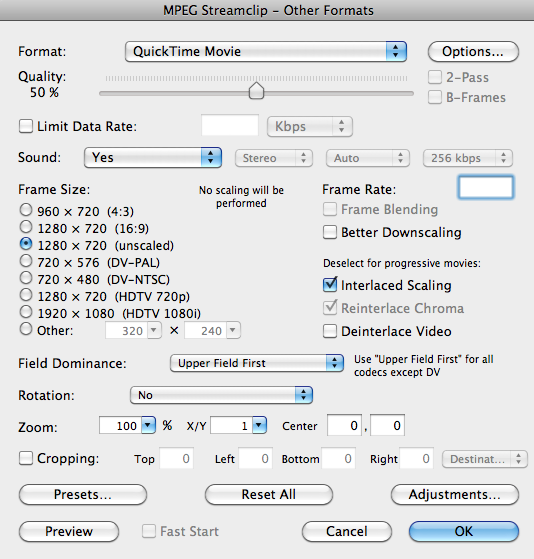Click the second Center coordinate field

tap(387, 425)
